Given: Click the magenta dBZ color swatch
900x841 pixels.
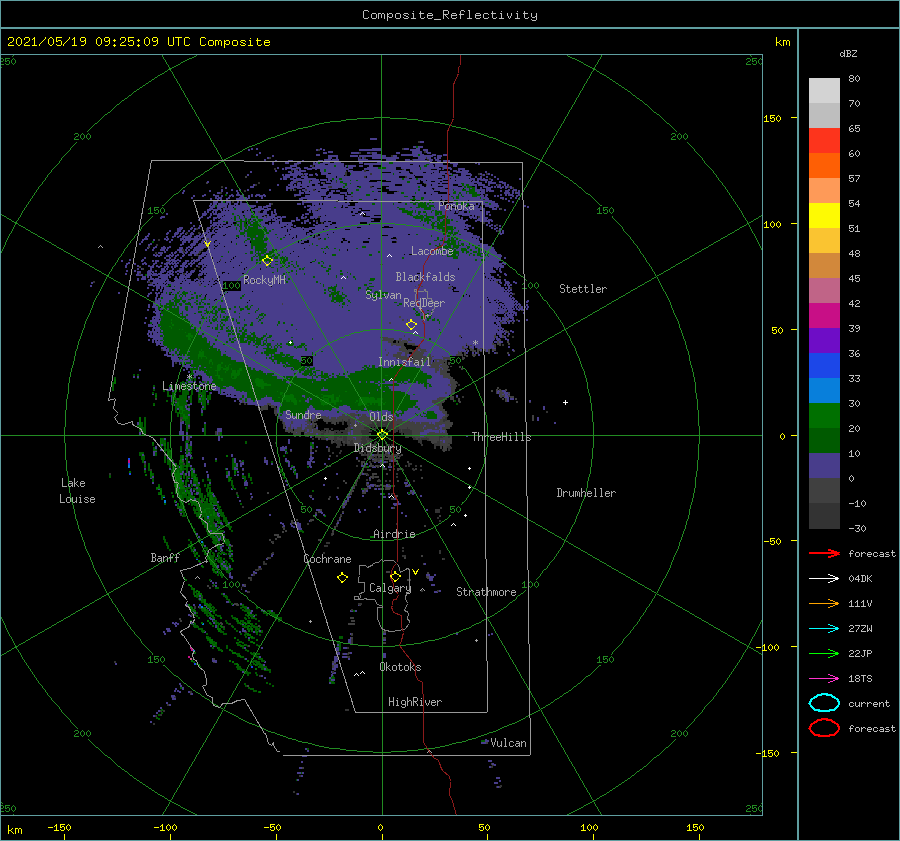Looking at the screenshot, I should [824, 316].
